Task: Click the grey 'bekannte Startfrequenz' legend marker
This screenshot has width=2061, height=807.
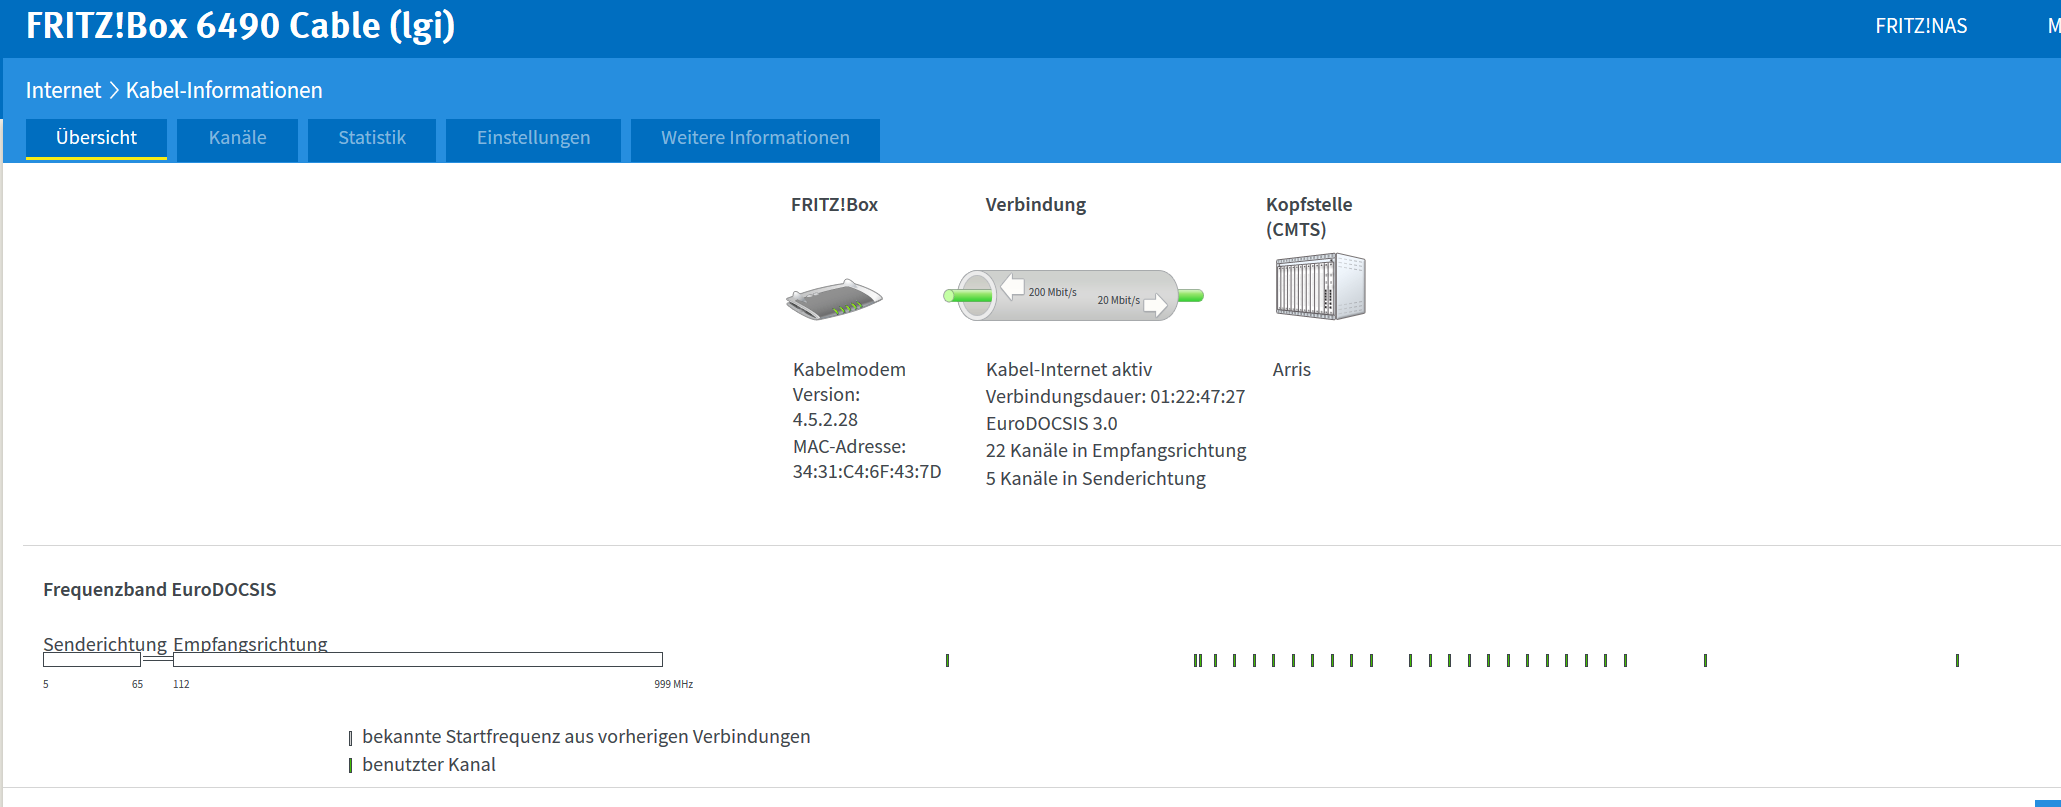Action: 350,738
